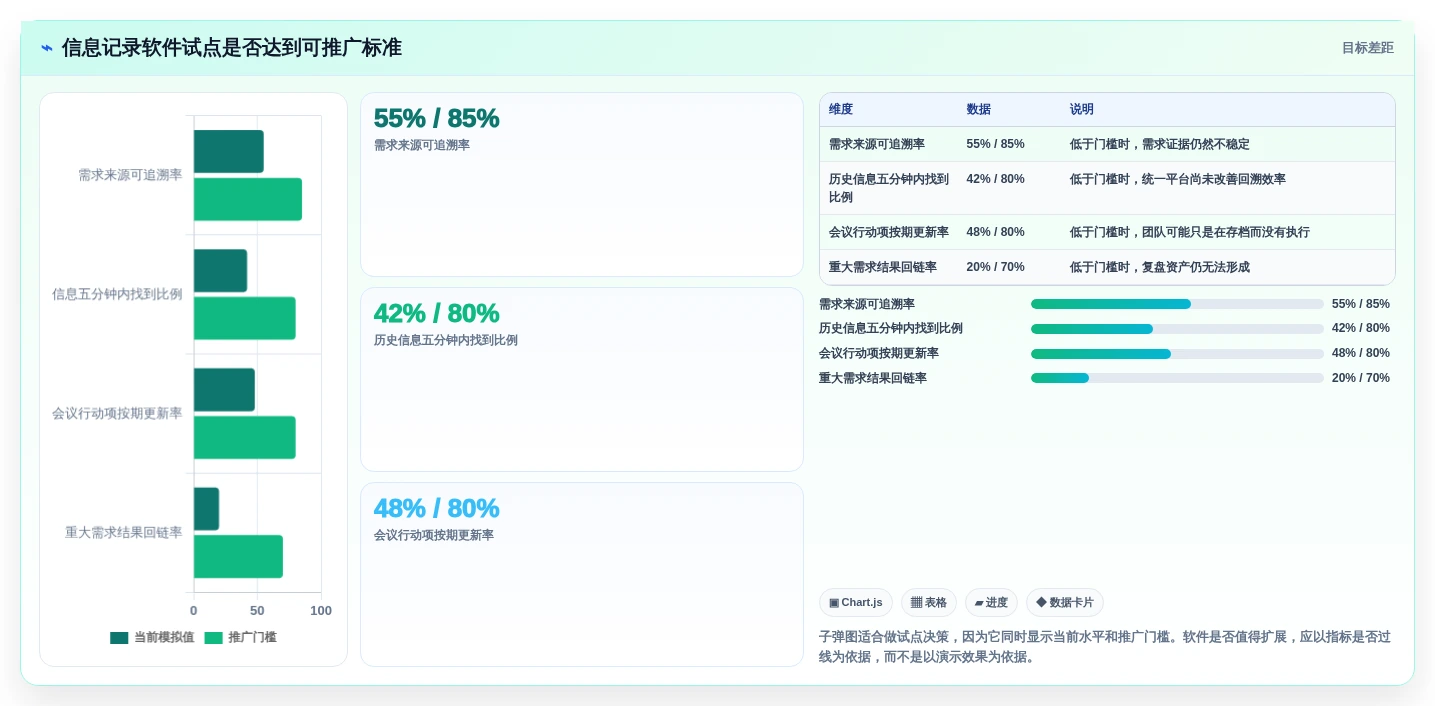The height and width of the screenshot is (706, 1435).
Task: Click chart axis label 重大需求结果回链率
Action: 124,532
